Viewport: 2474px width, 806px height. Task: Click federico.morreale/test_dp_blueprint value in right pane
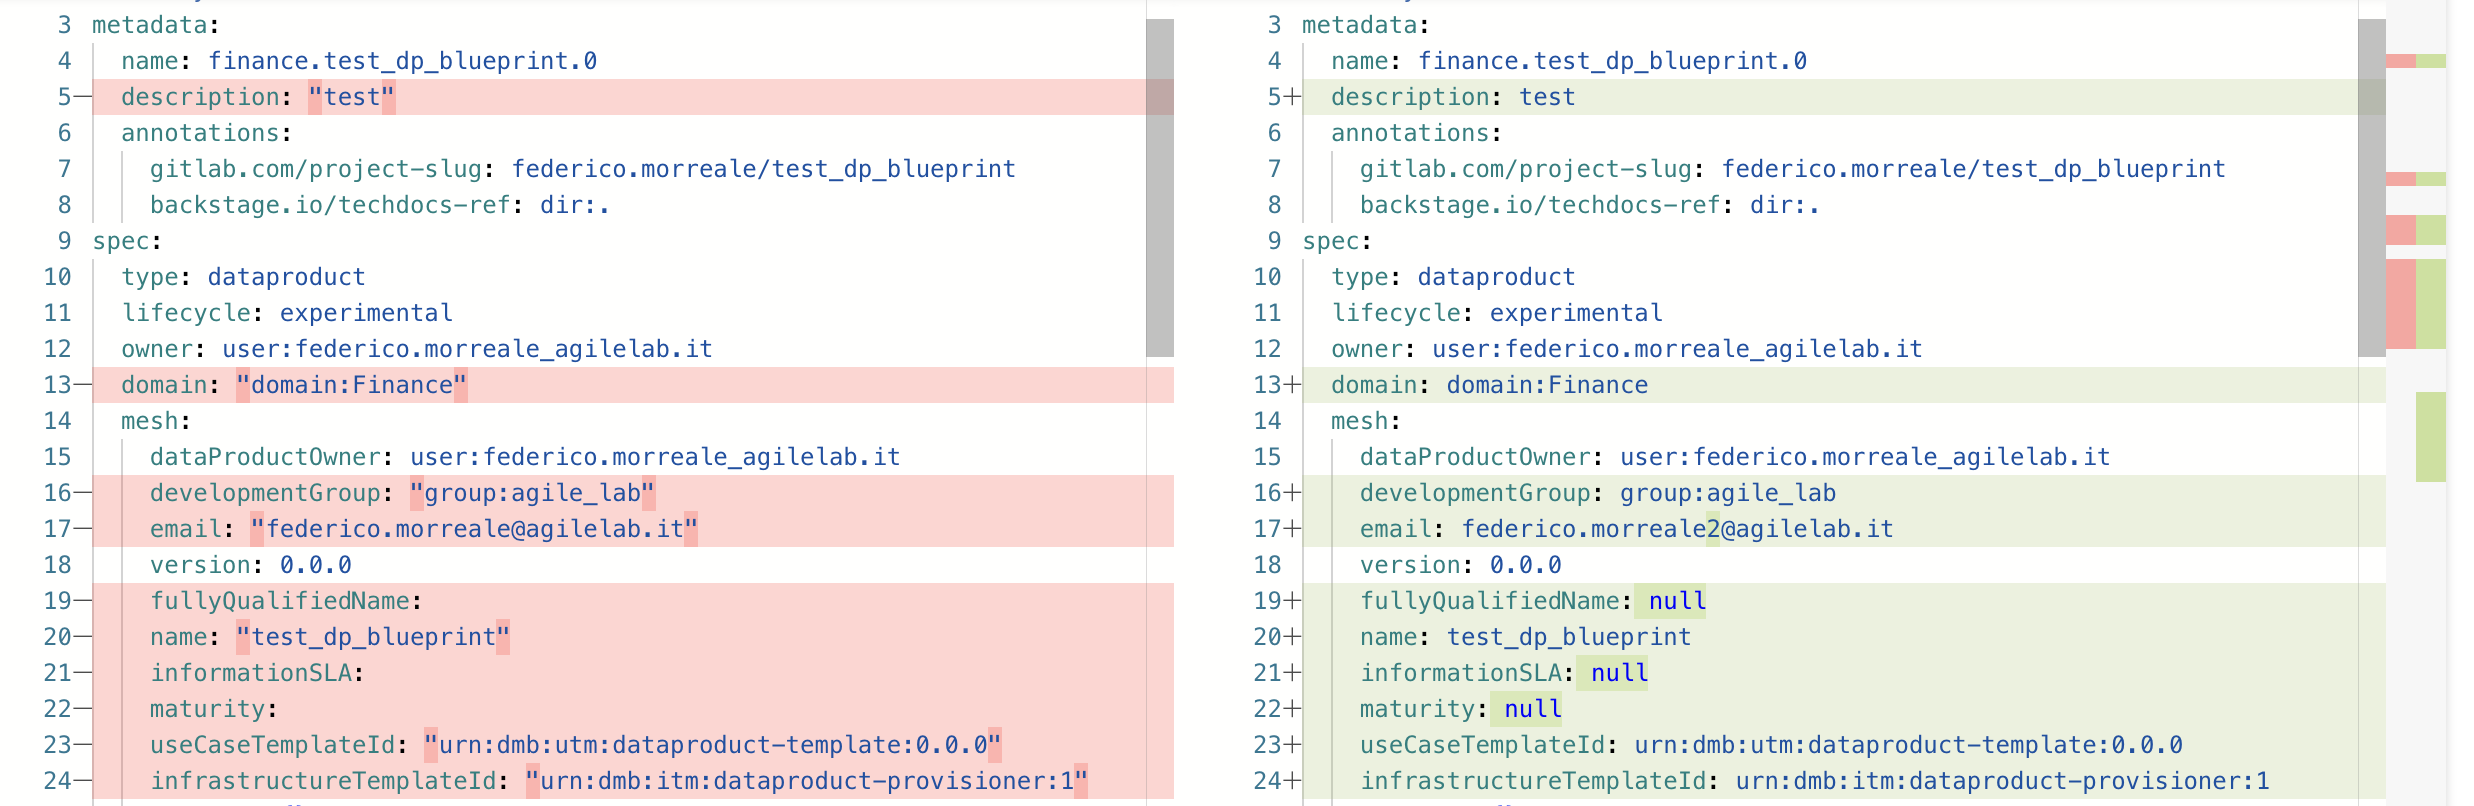coord(1973,169)
